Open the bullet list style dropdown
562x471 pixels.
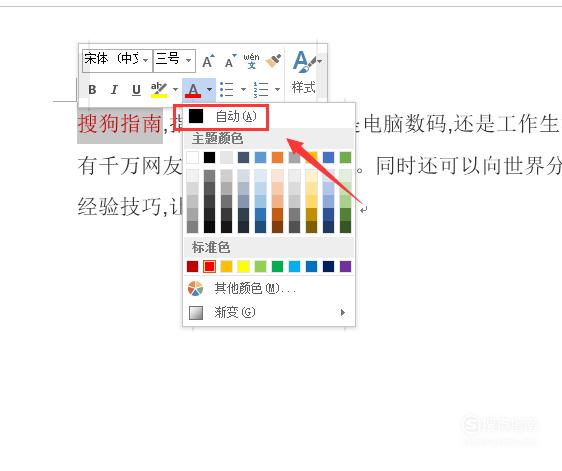click(x=243, y=89)
